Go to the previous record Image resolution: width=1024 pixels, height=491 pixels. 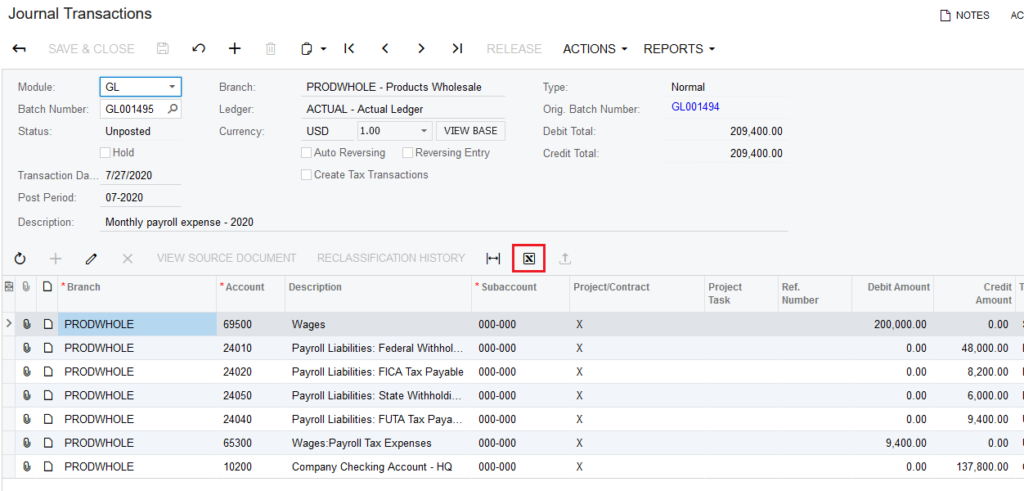pyautogui.click(x=385, y=49)
